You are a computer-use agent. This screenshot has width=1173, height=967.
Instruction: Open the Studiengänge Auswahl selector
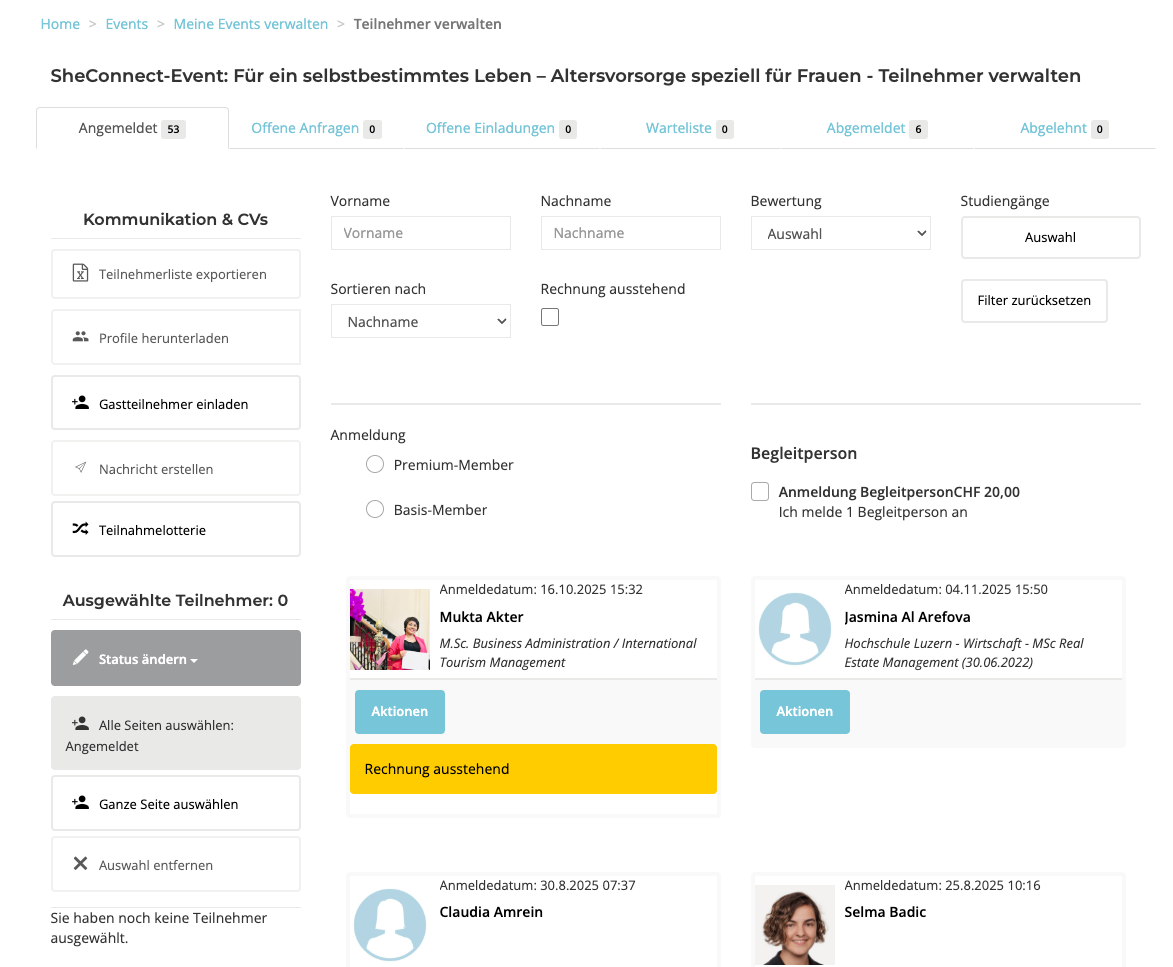pos(1050,238)
